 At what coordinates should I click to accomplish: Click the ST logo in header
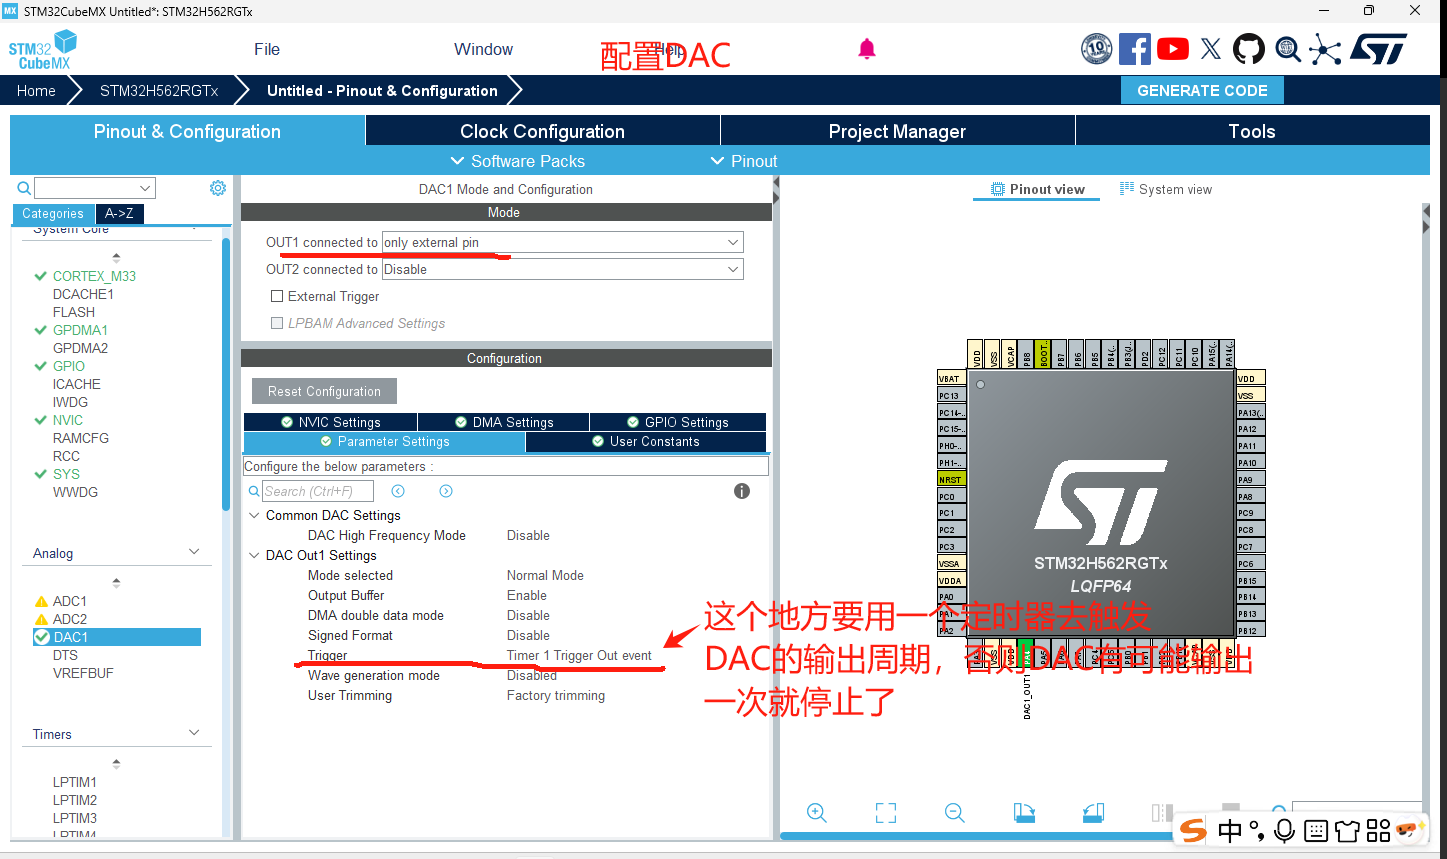pyautogui.click(x=1379, y=48)
